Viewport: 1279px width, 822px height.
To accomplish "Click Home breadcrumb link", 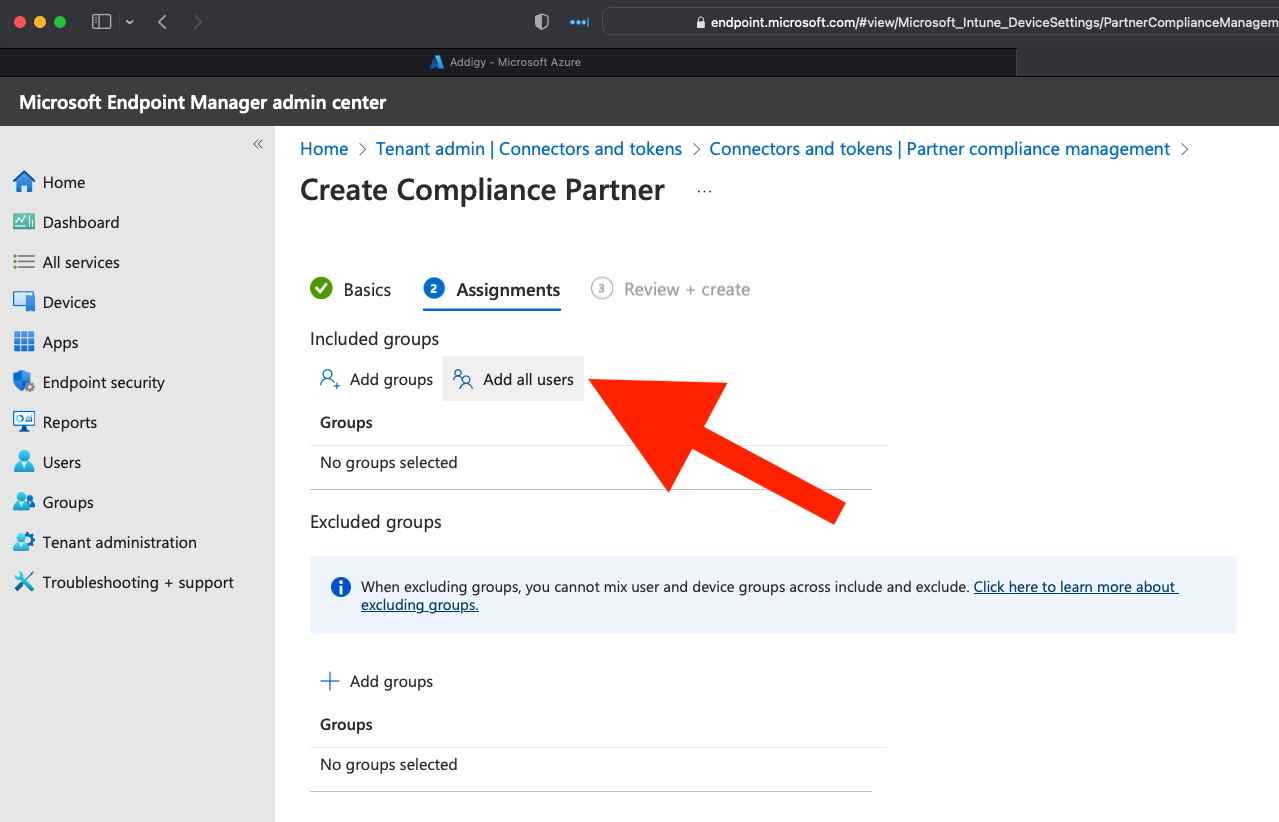I will click(x=324, y=149).
